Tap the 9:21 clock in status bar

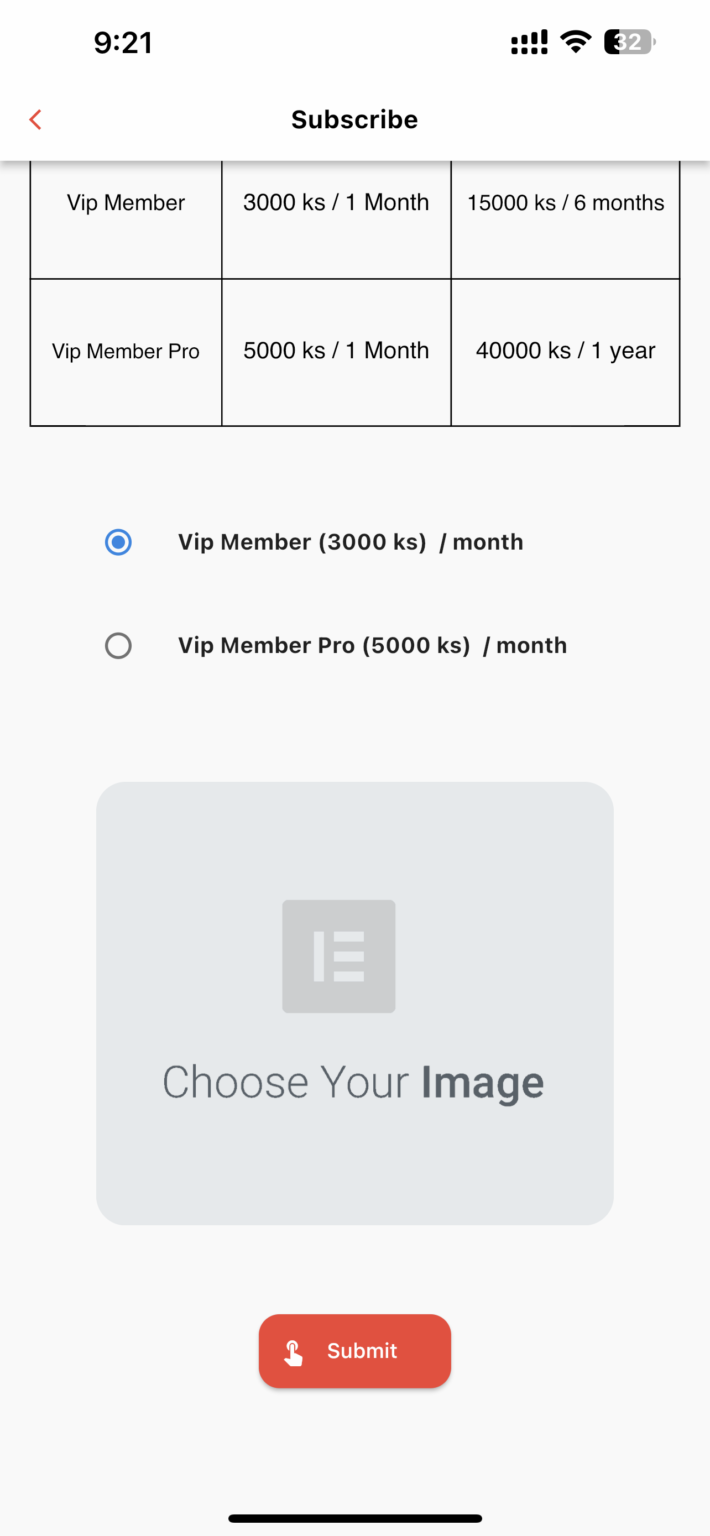[x=123, y=42]
